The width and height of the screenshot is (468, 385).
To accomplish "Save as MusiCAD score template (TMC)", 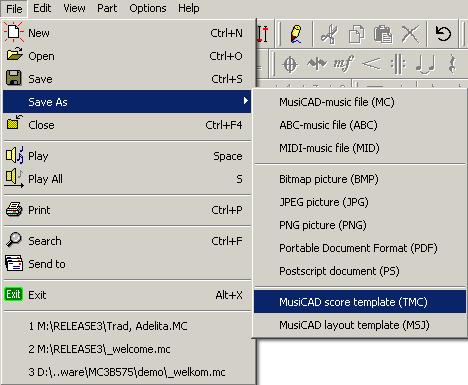I will [360, 302].
